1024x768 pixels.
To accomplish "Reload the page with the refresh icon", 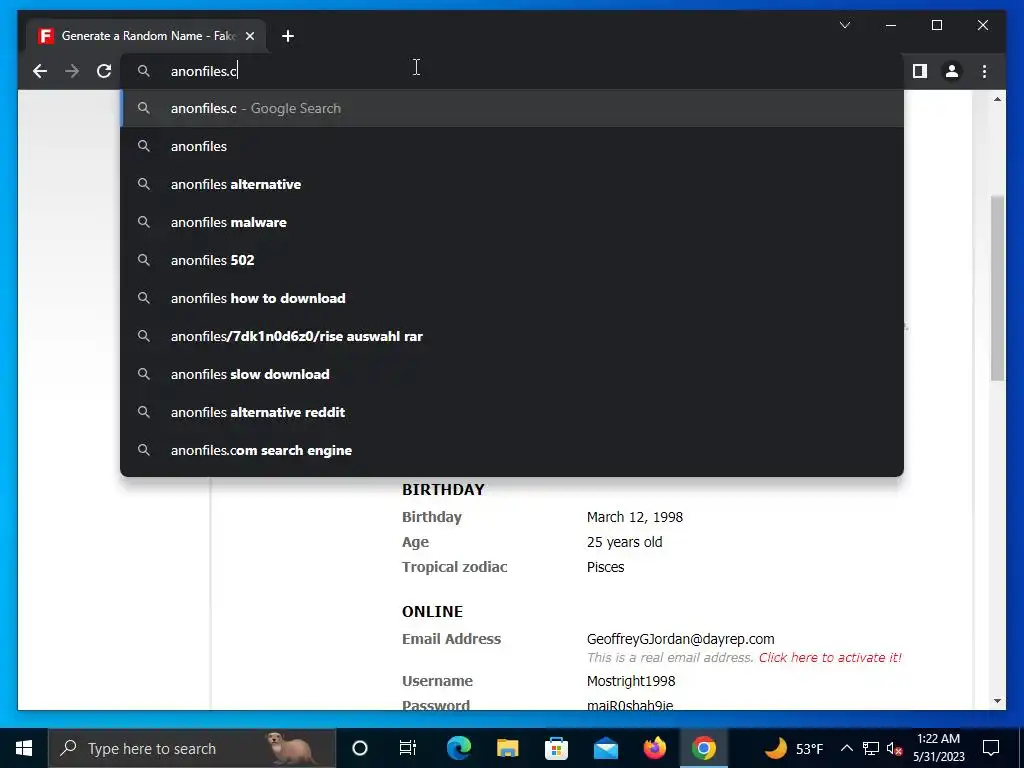I will (x=104, y=71).
